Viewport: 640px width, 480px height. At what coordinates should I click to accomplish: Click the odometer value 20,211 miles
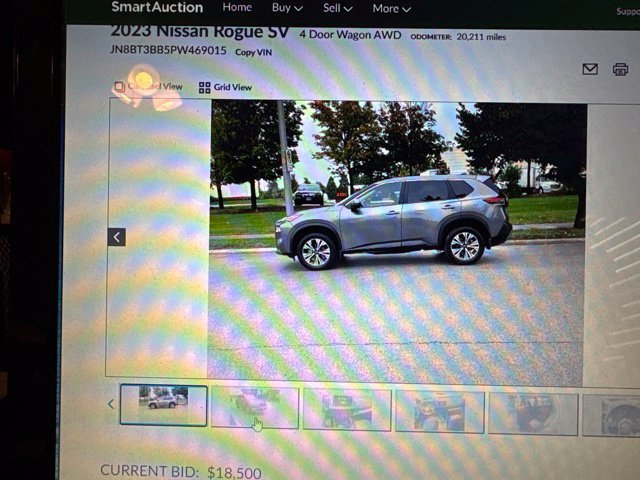coord(481,37)
